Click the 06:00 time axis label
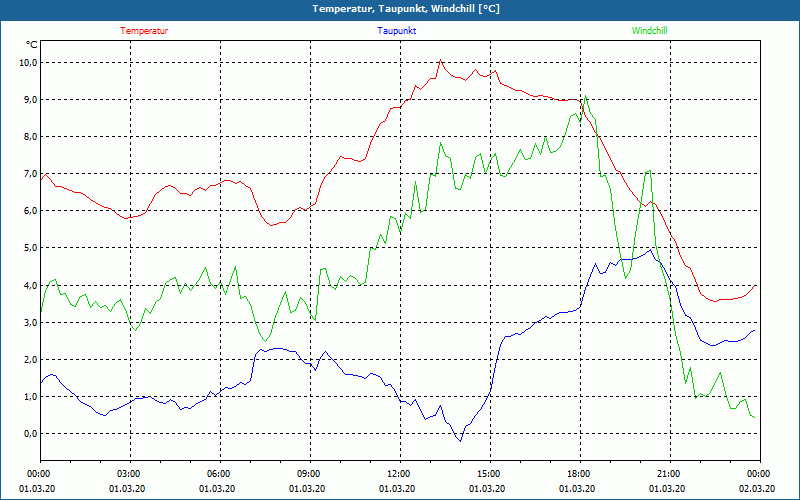 point(220,474)
